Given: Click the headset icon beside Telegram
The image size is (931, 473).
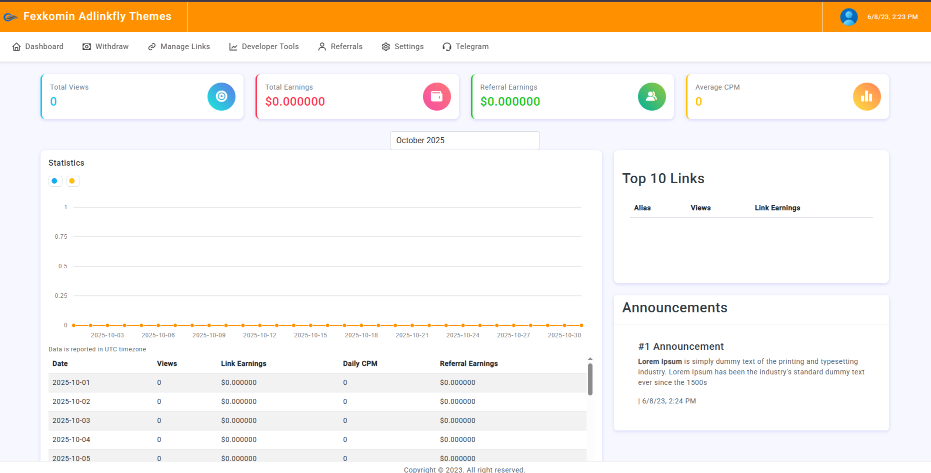Looking at the screenshot, I should [447, 47].
